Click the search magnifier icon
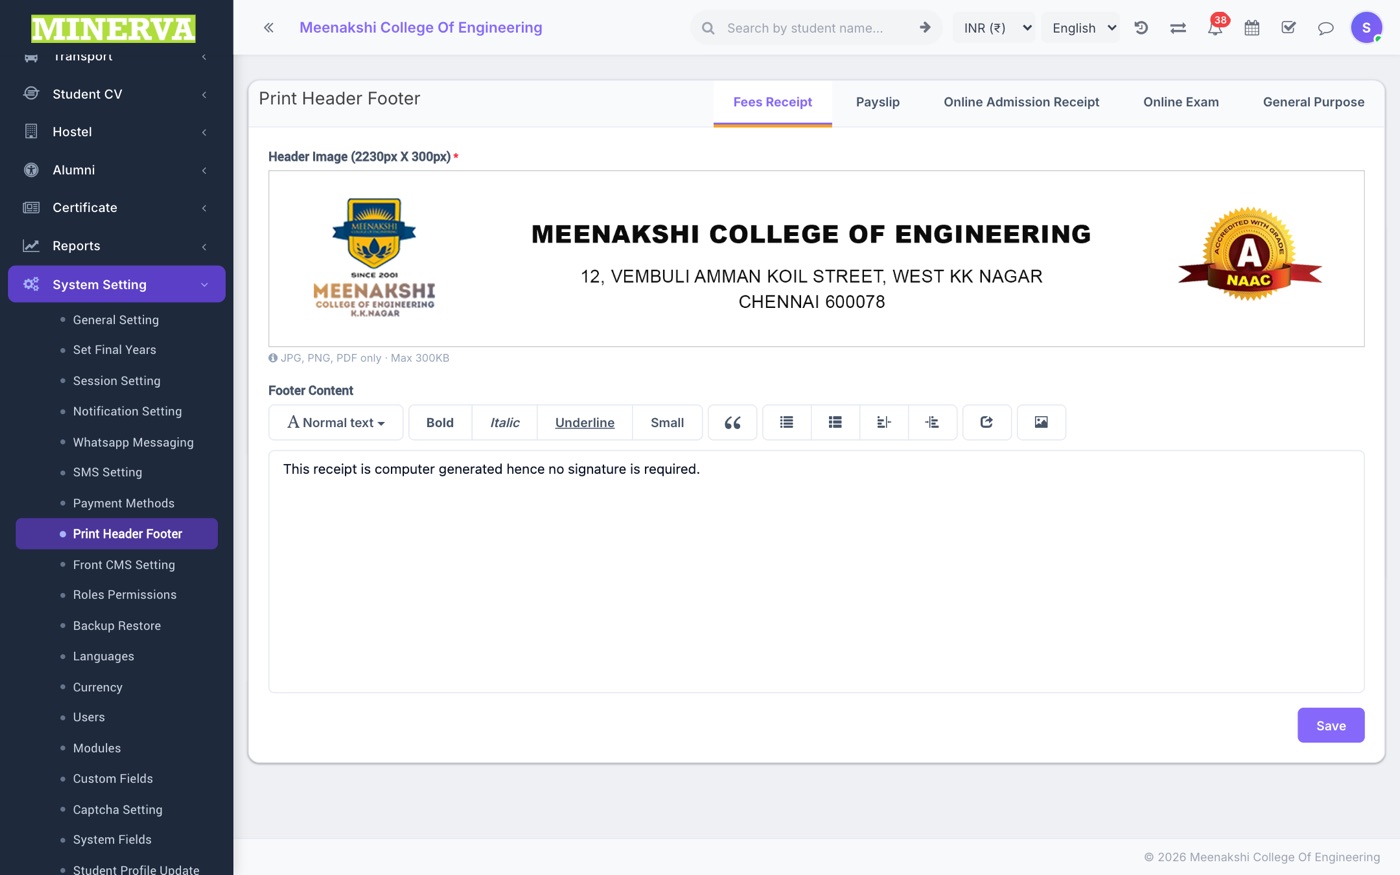Viewport: 1400px width, 875px height. (708, 28)
